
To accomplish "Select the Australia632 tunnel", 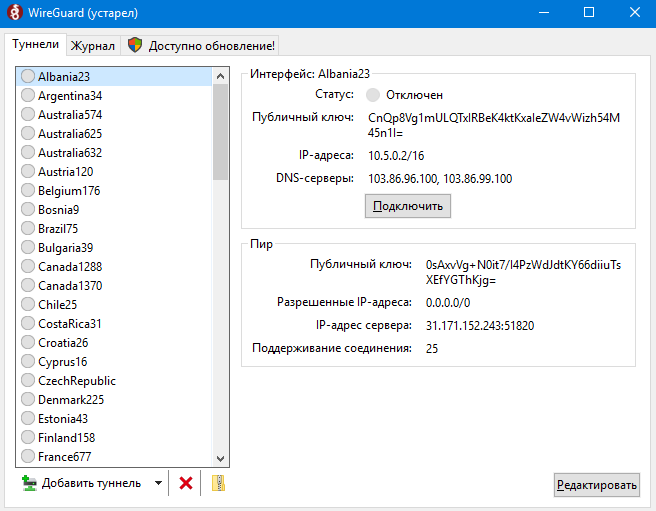I will [114, 153].
